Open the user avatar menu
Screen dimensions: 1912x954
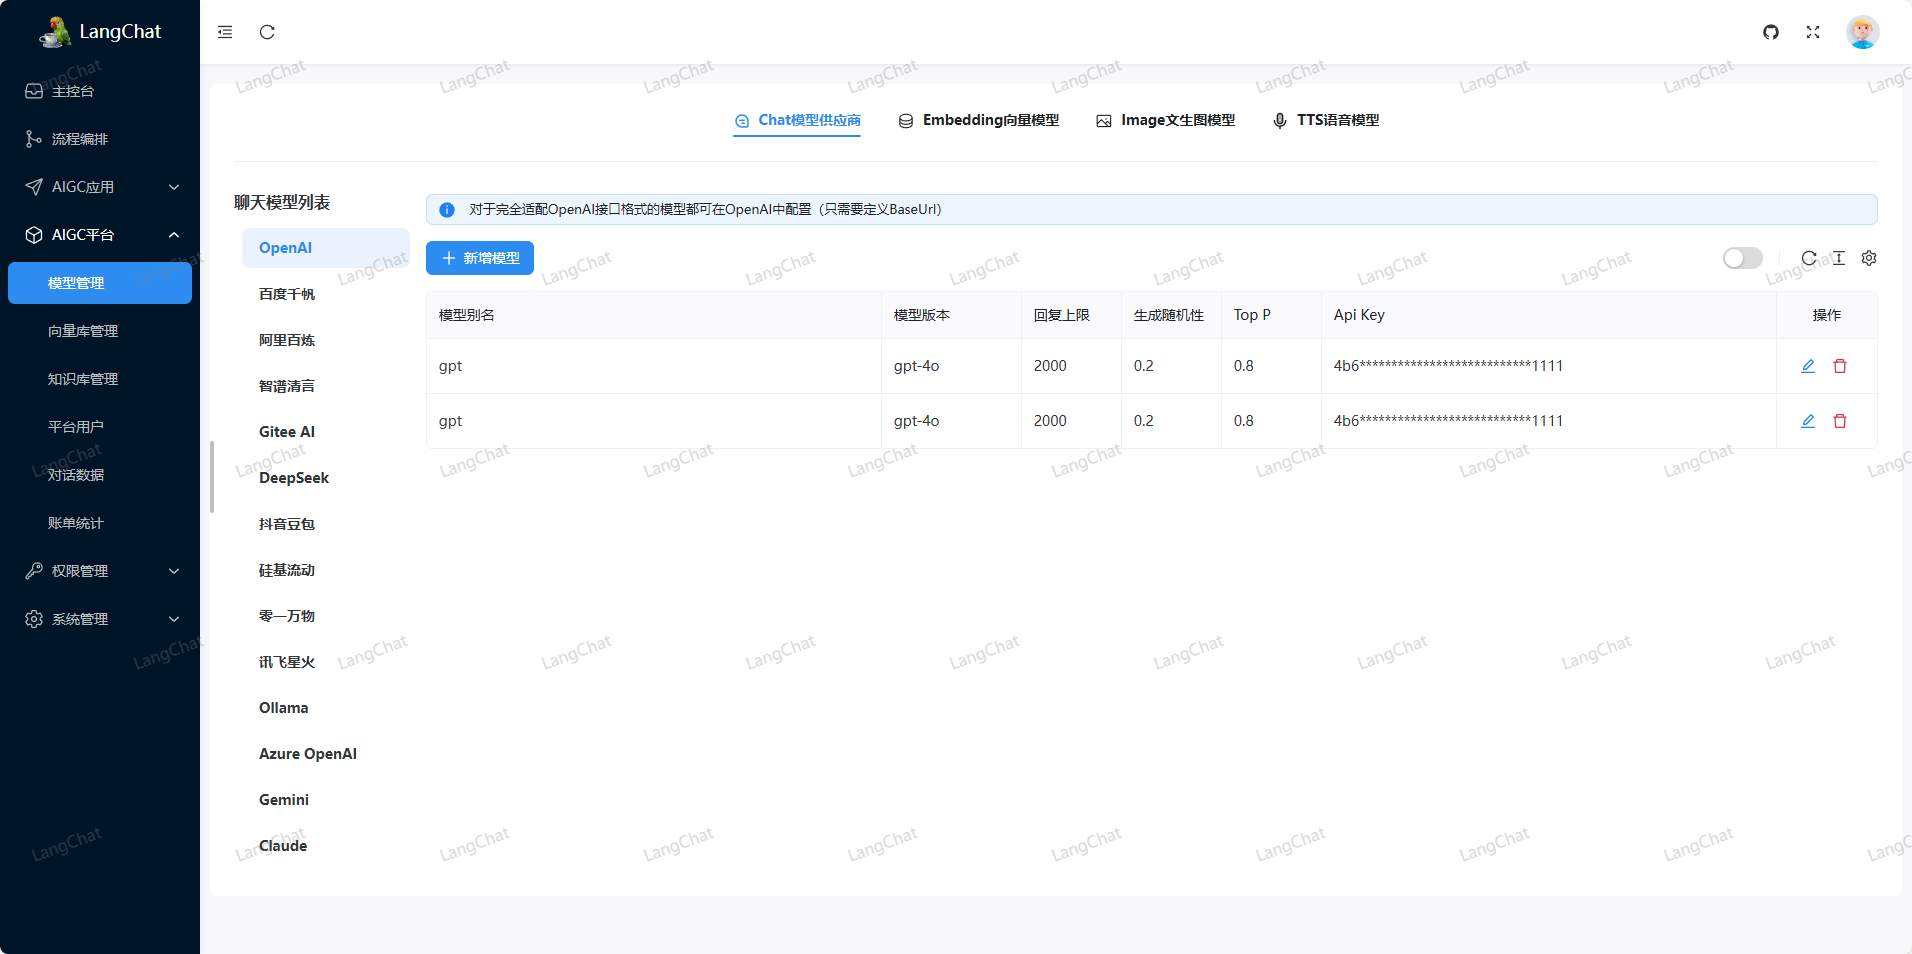point(1862,32)
